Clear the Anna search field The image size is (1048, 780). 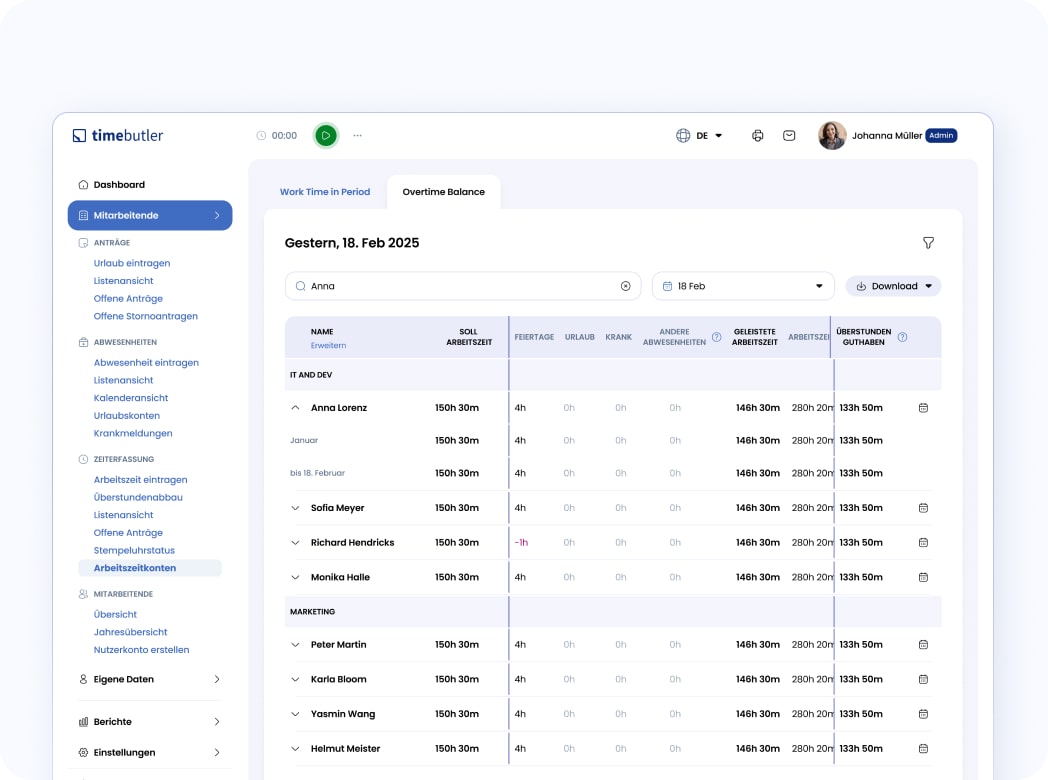[626, 286]
